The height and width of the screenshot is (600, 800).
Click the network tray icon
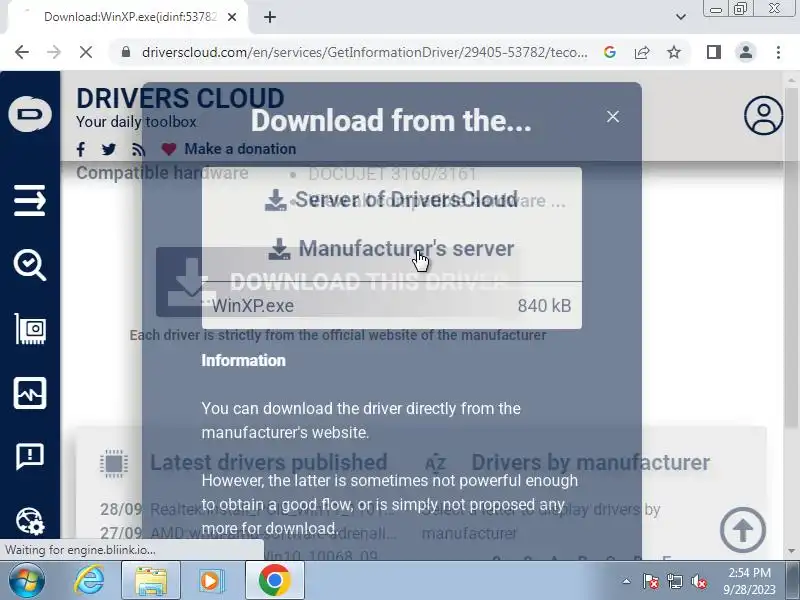coord(674,581)
